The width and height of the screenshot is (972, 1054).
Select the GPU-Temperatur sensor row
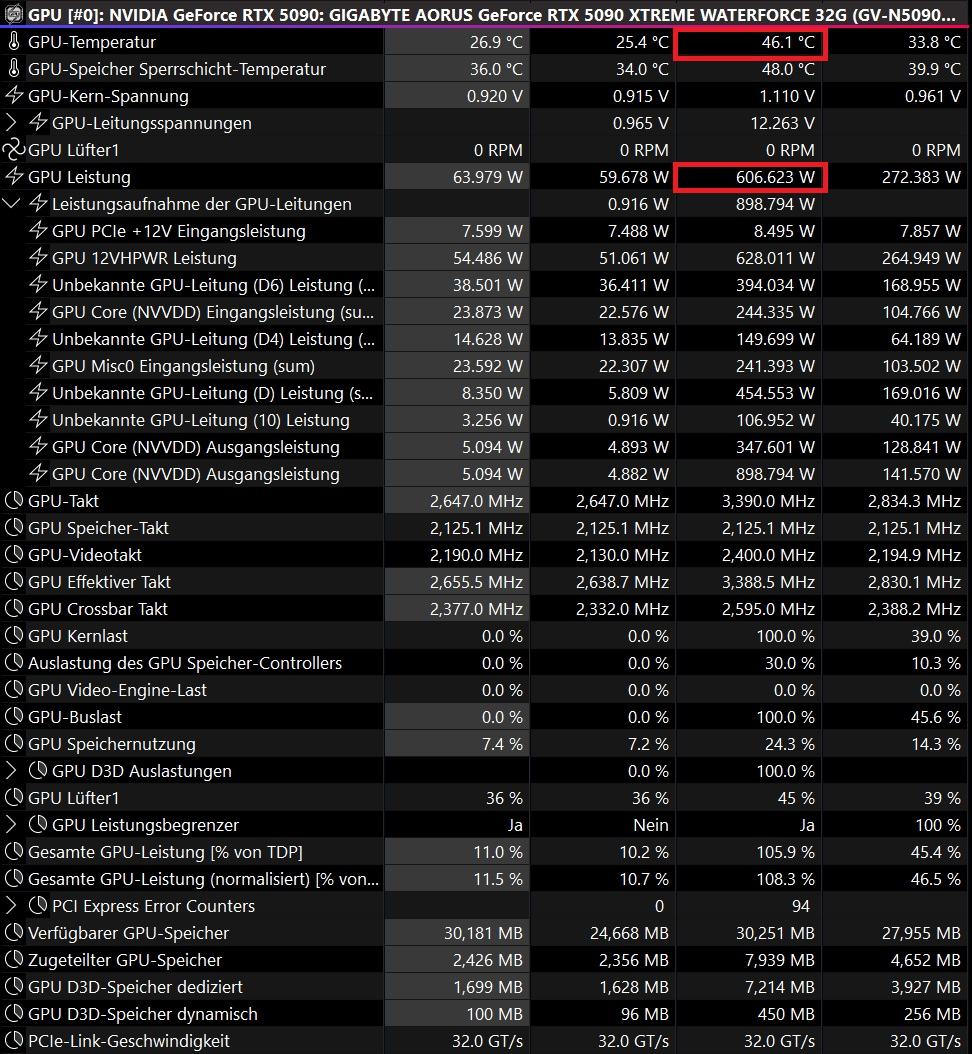click(x=486, y=42)
